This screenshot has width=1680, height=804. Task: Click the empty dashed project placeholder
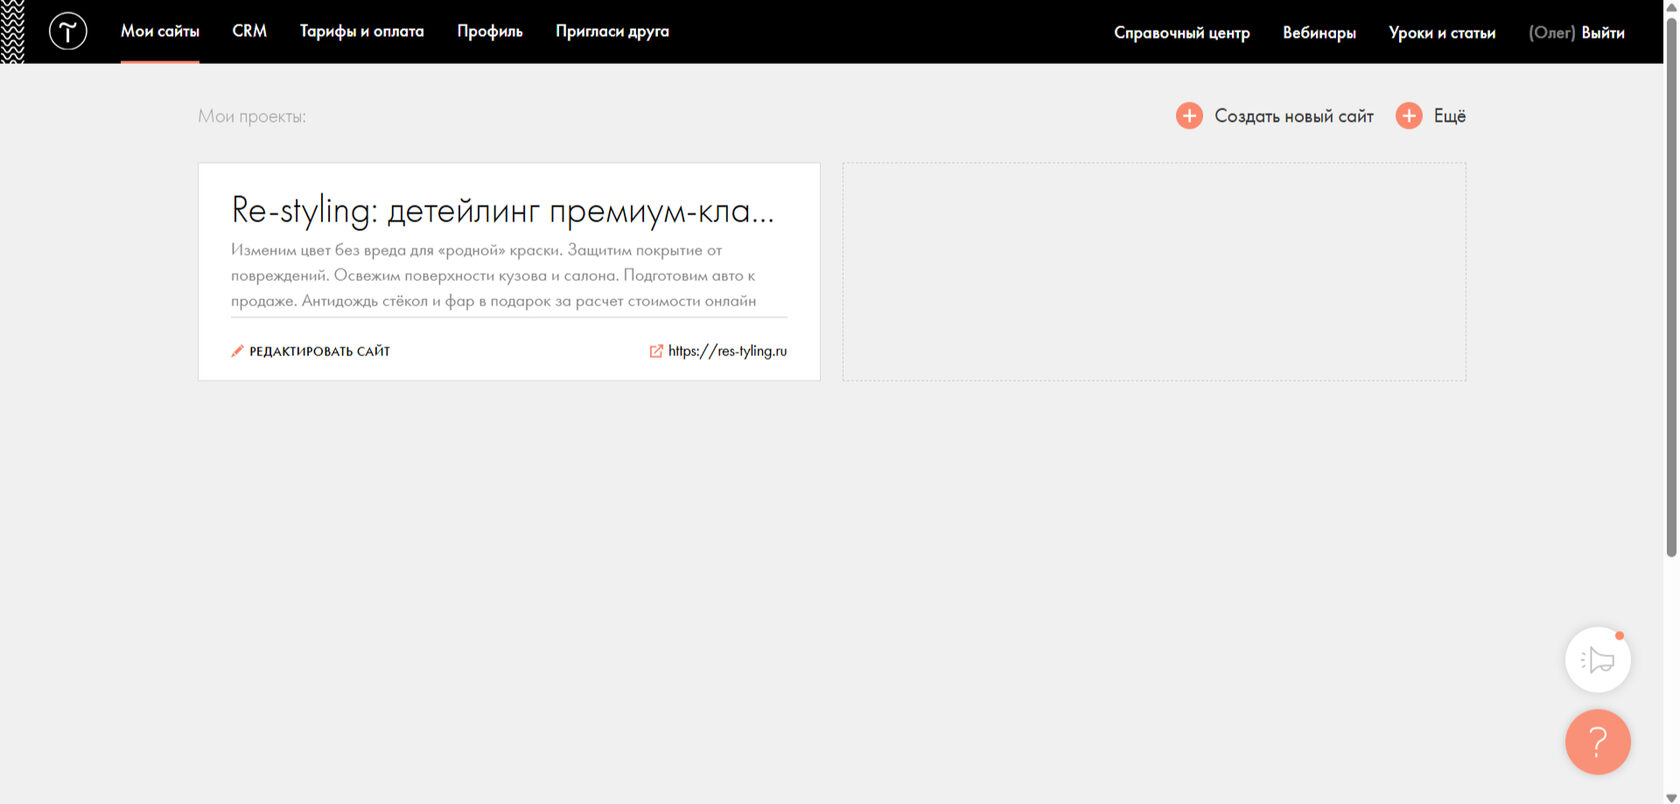1154,272
